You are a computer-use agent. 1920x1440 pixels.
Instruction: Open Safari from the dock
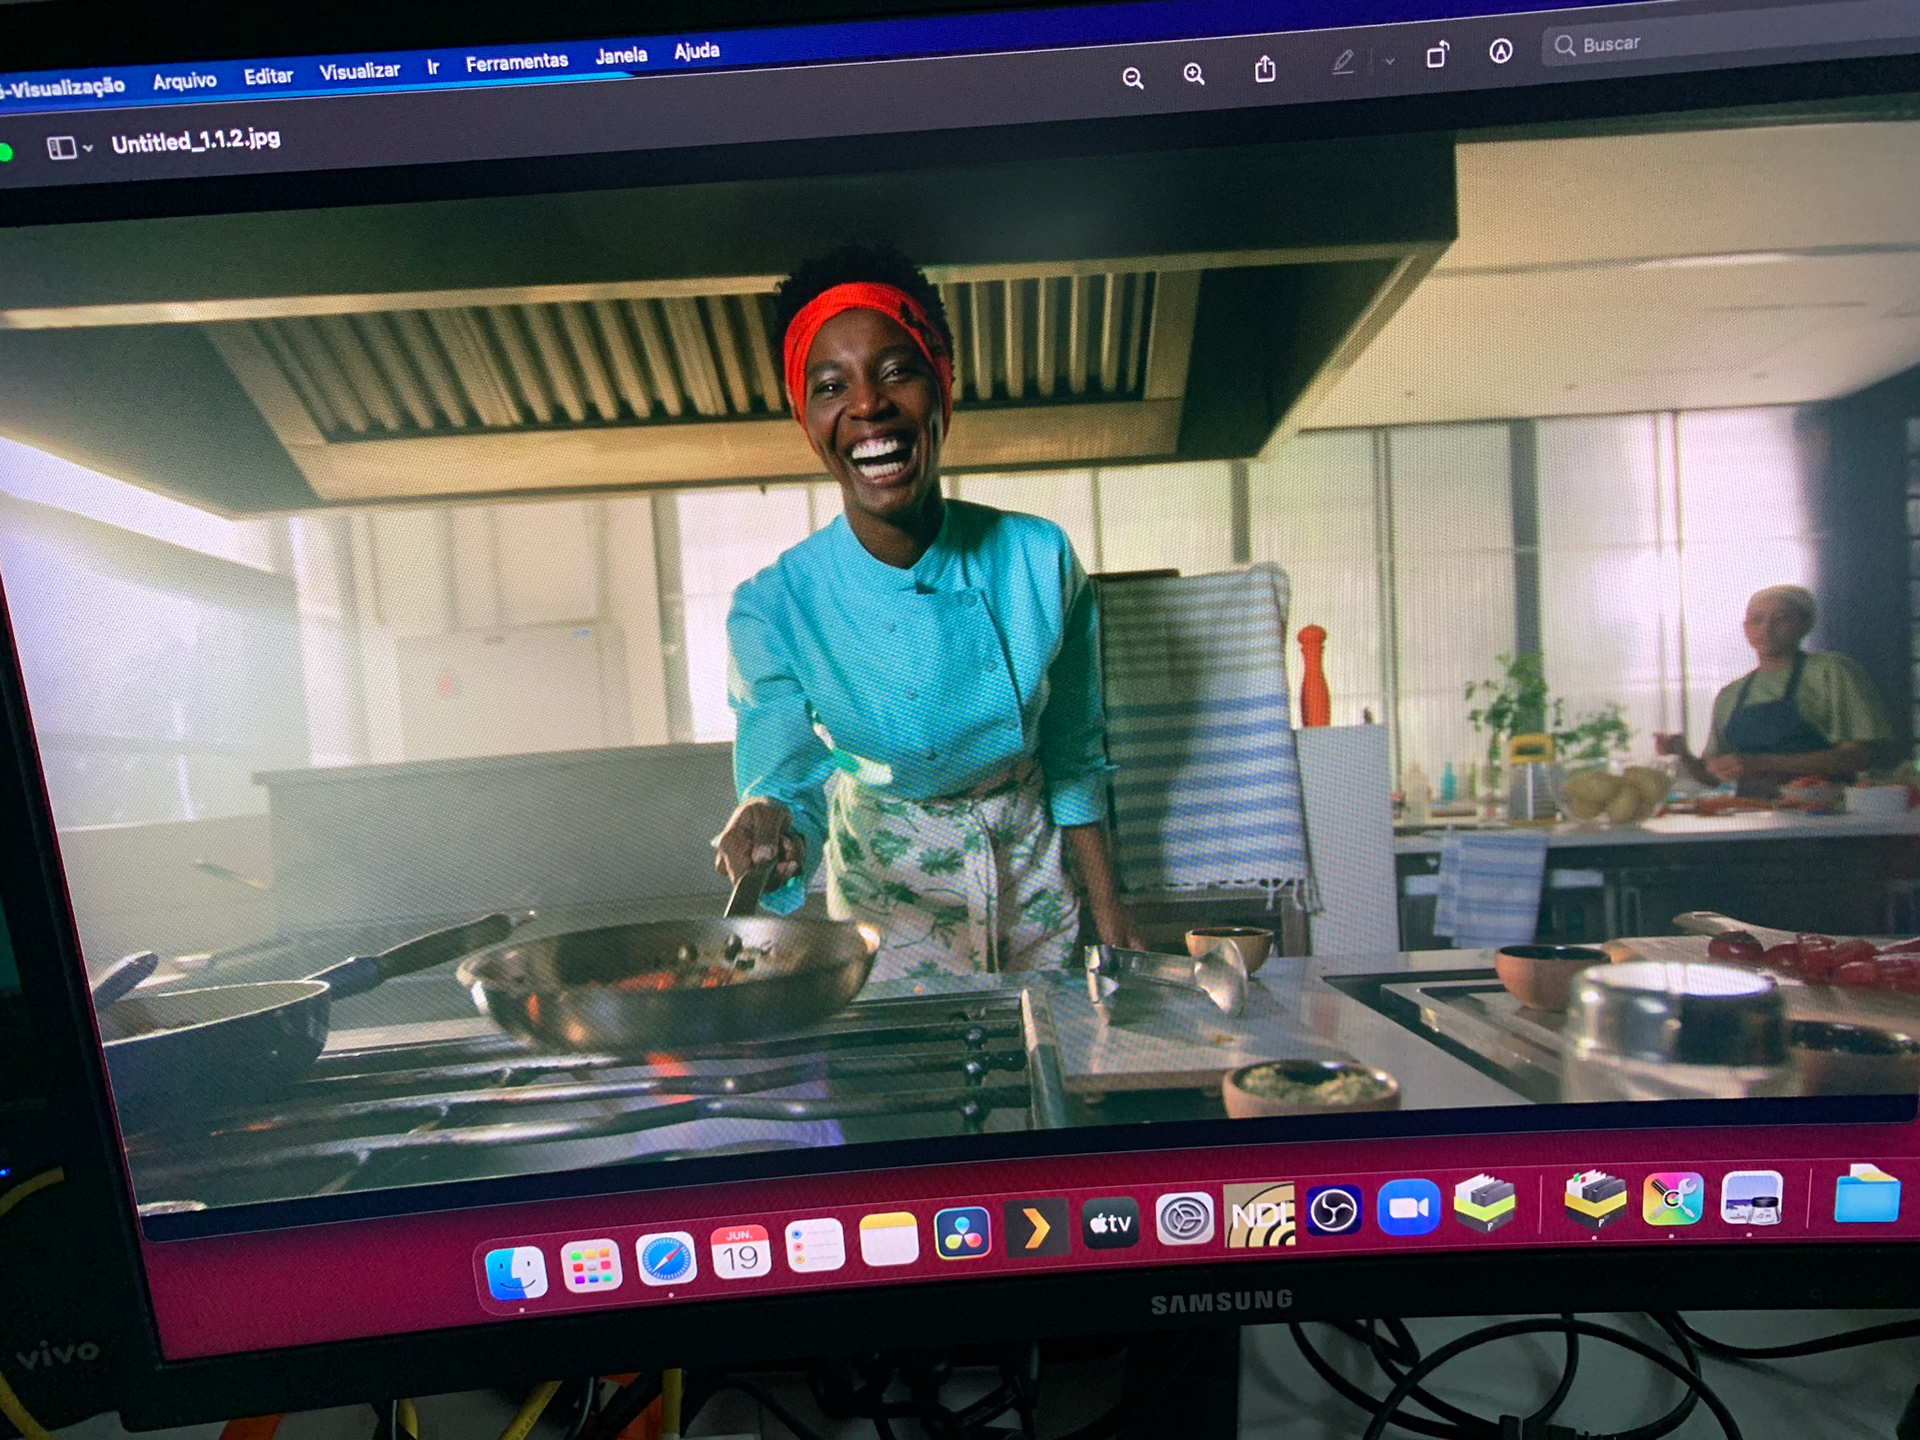[666, 1259]
